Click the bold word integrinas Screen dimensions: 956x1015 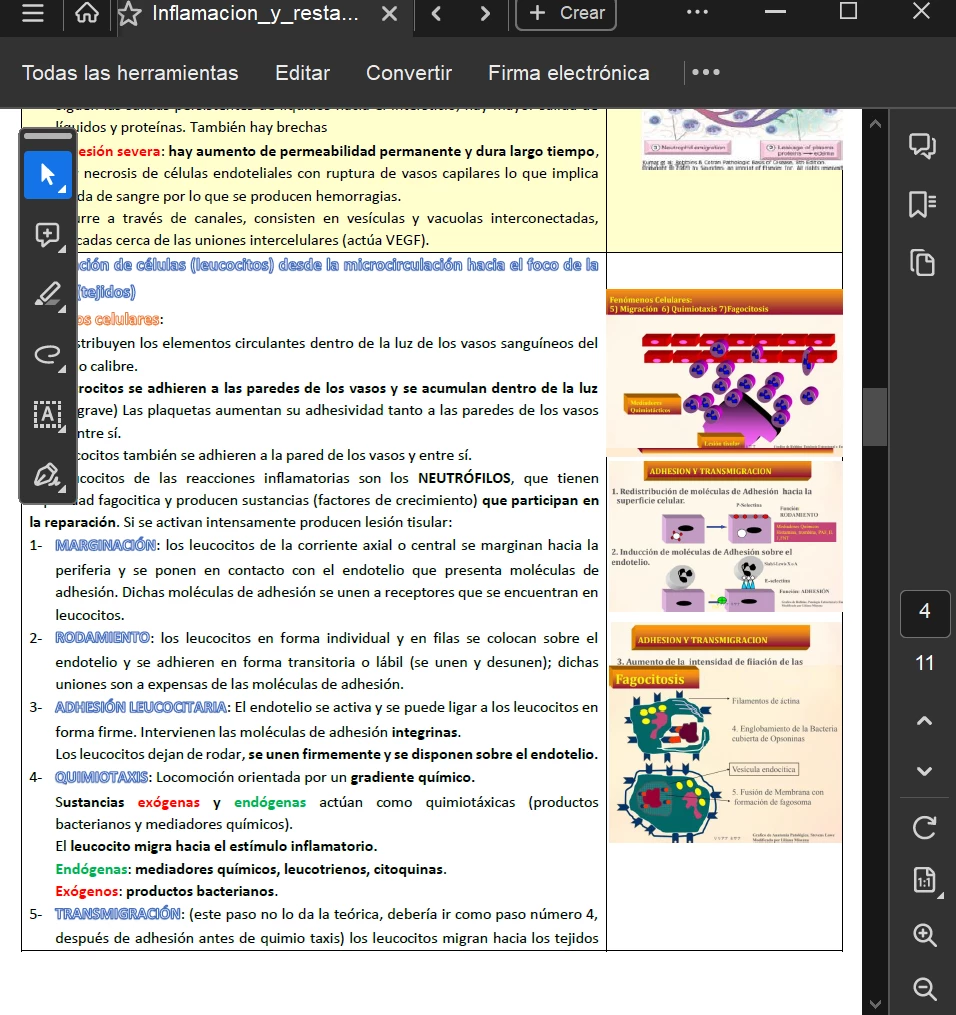coord(425,733)
